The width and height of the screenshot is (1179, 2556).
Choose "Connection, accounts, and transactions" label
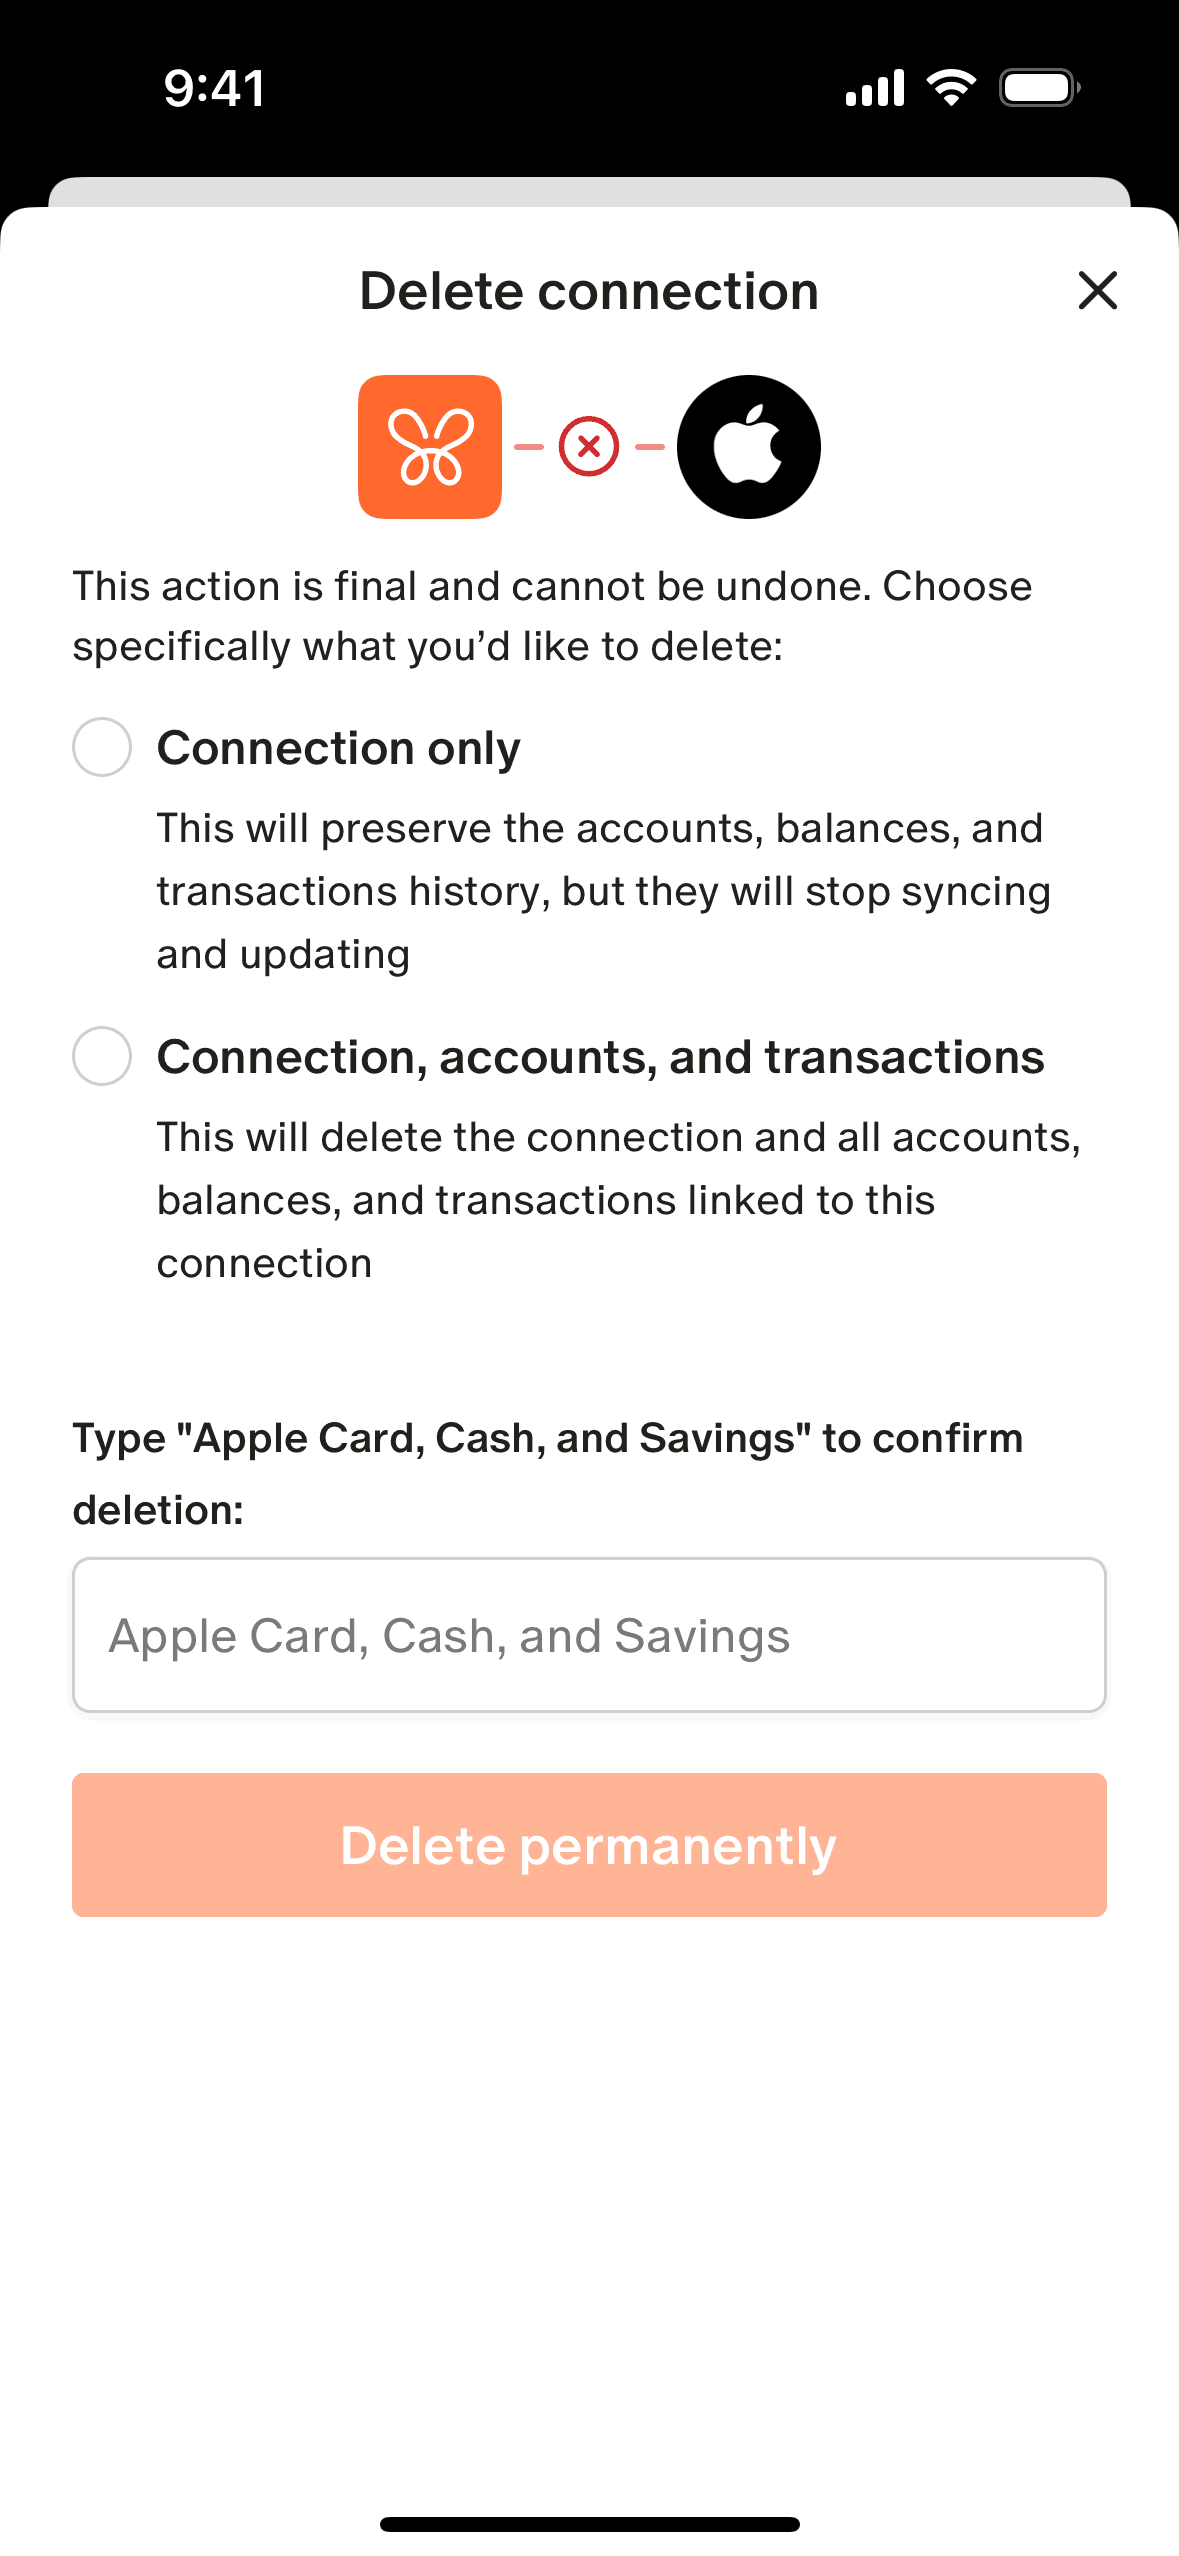point(600,1057)
